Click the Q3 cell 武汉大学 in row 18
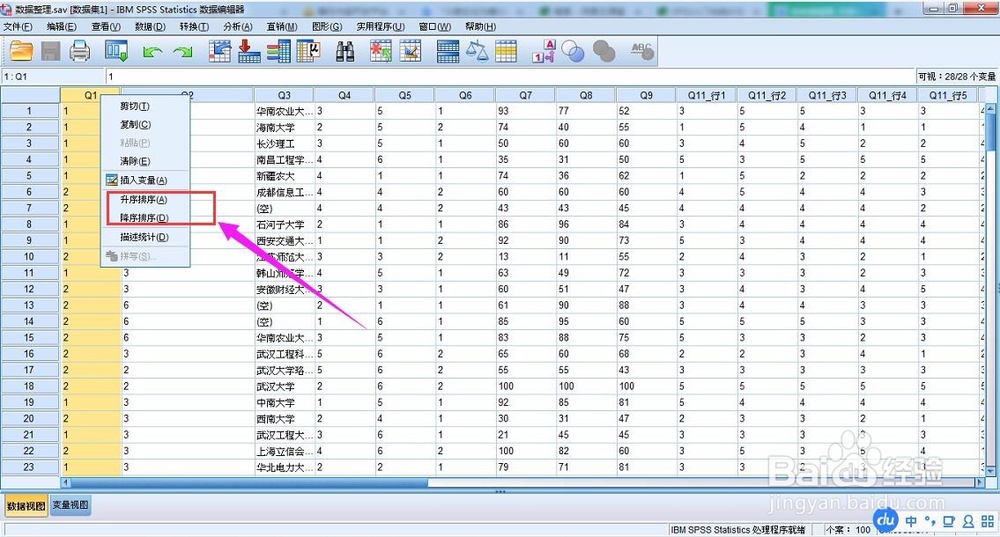Screen dimensions: 1000x537 pyautogui.click(x=284, y=386)
